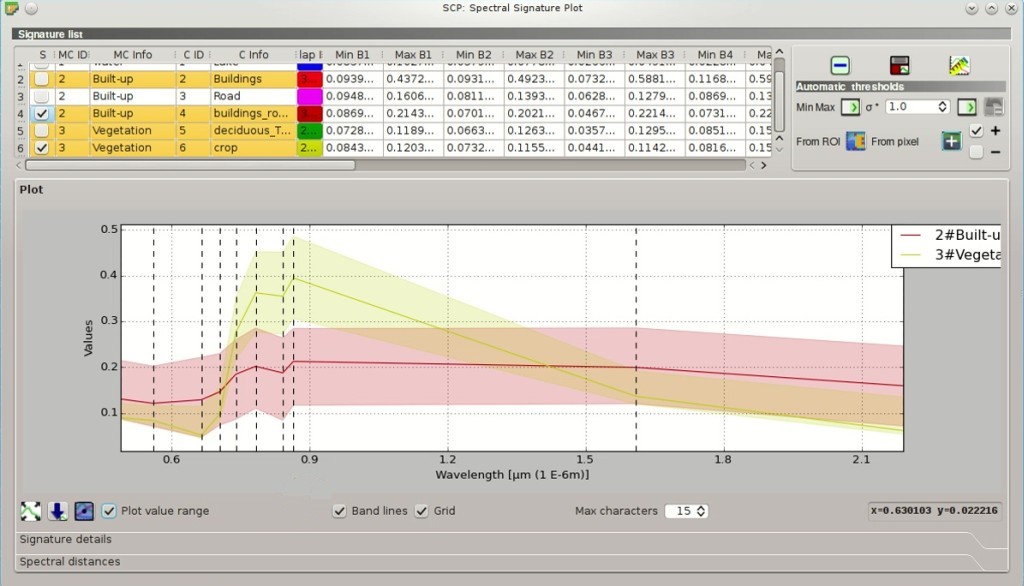Sort by the MC Info column header
The image size is (1024, 586).
(x=132, y=55)
